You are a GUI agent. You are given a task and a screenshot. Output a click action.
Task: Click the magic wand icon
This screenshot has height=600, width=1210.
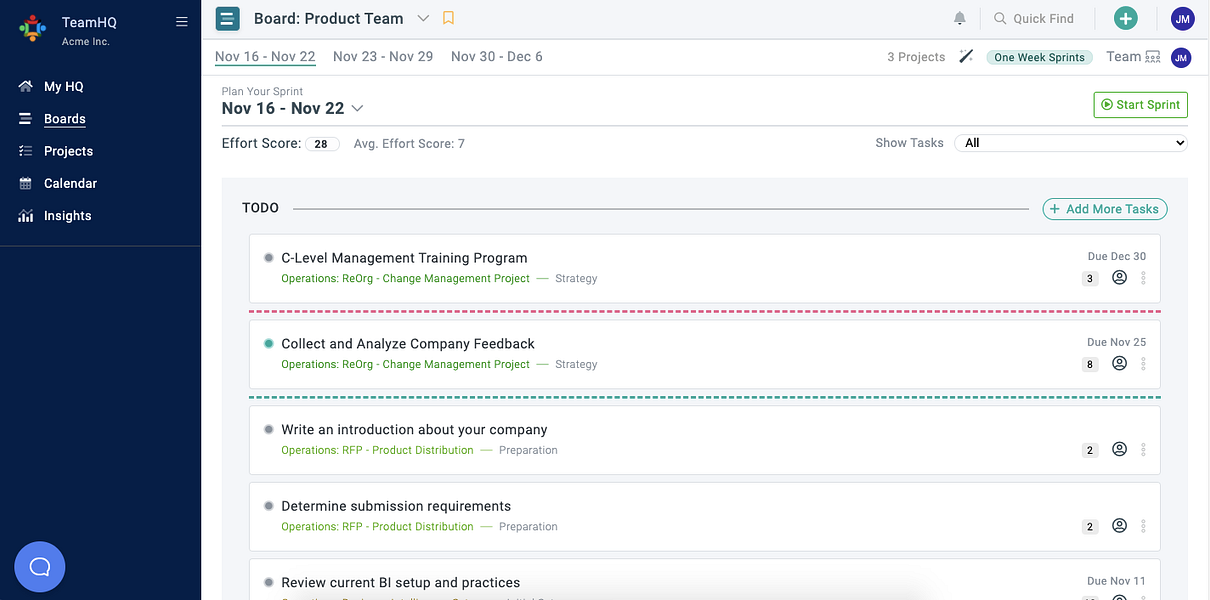[x=966, y=57]
